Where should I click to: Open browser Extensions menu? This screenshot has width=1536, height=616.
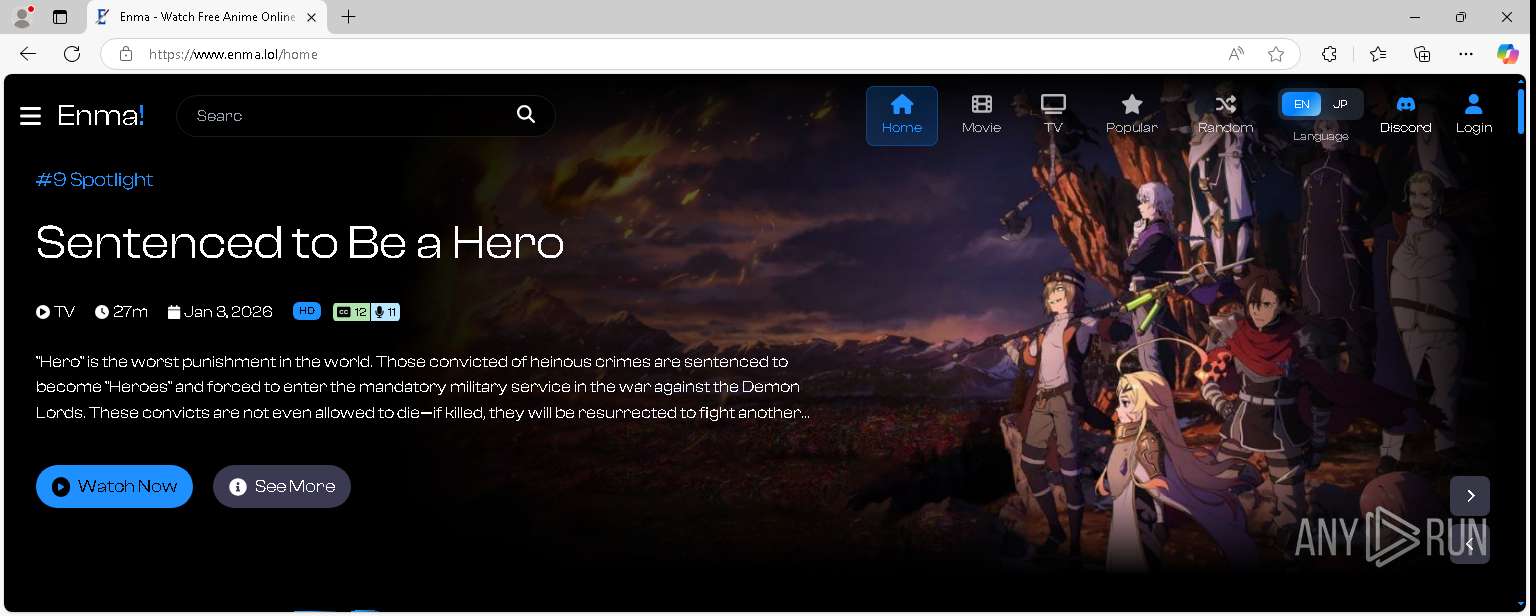tap(1329, 54)
